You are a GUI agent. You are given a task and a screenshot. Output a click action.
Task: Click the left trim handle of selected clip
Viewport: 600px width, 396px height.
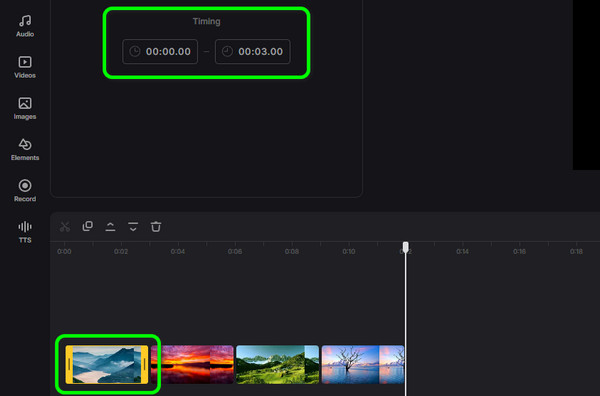pyautogui.click(x=69, y=365)
